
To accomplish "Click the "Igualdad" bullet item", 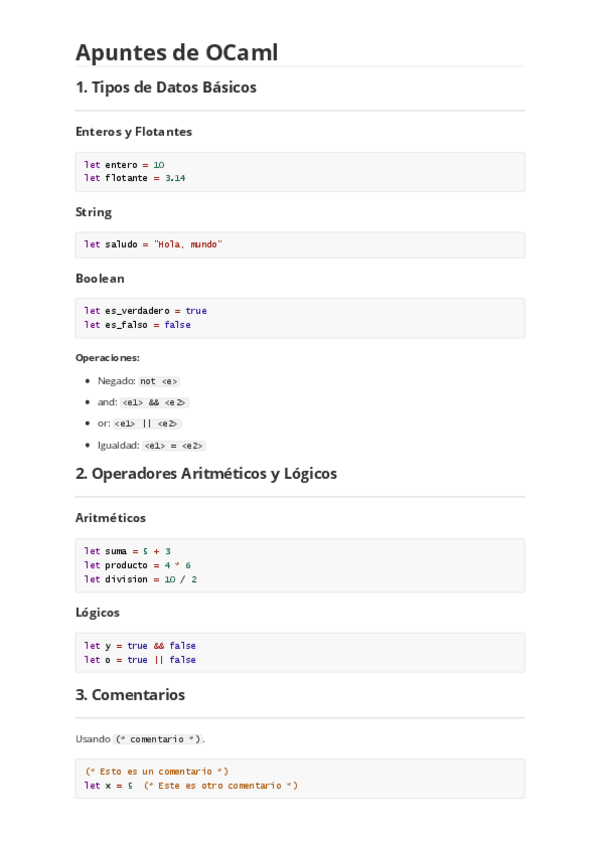I will pos(151,445).
